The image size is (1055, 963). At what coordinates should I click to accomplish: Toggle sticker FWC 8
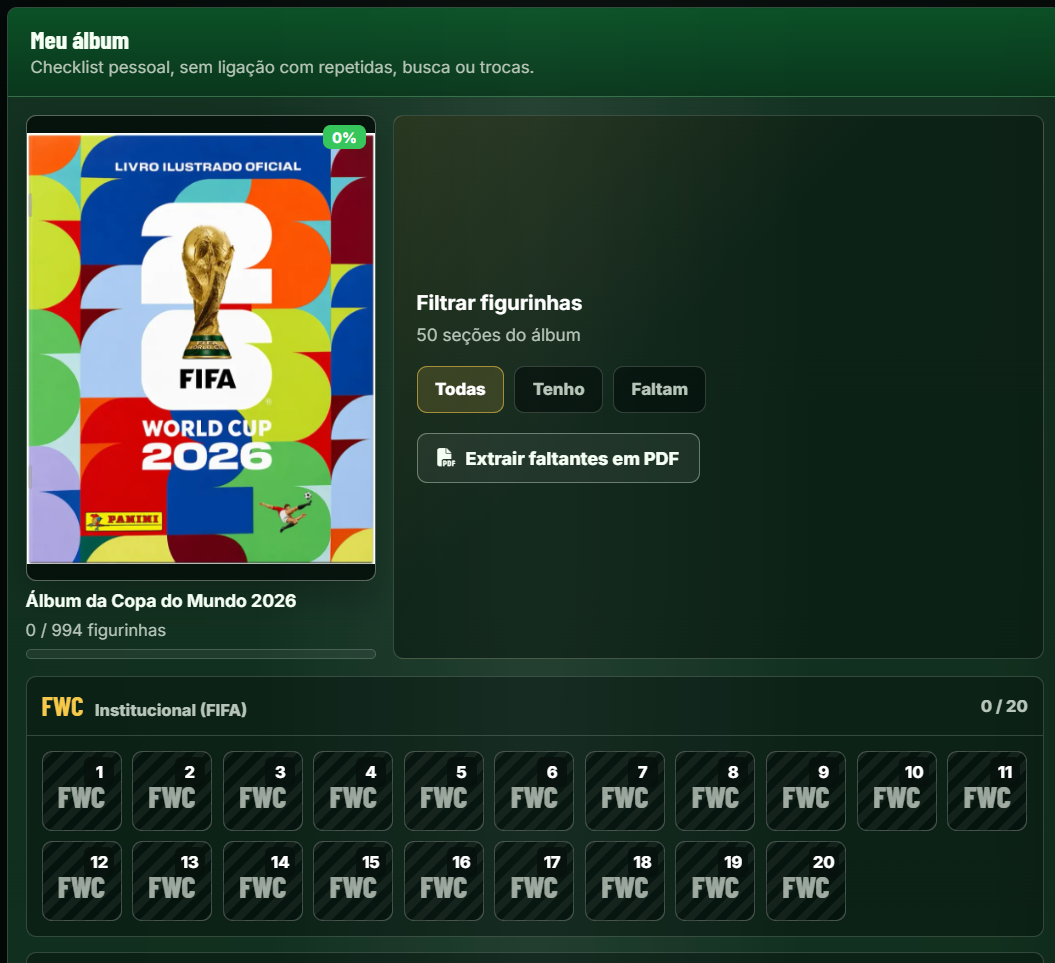pos(715,791)
